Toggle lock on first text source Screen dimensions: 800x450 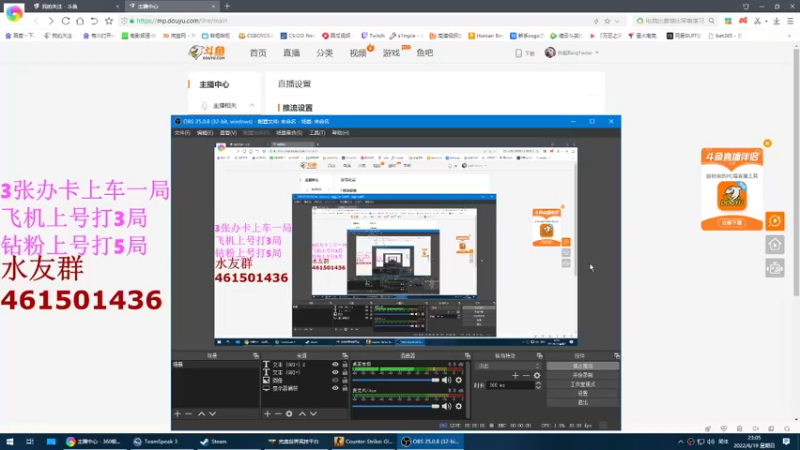coord(345,364)
